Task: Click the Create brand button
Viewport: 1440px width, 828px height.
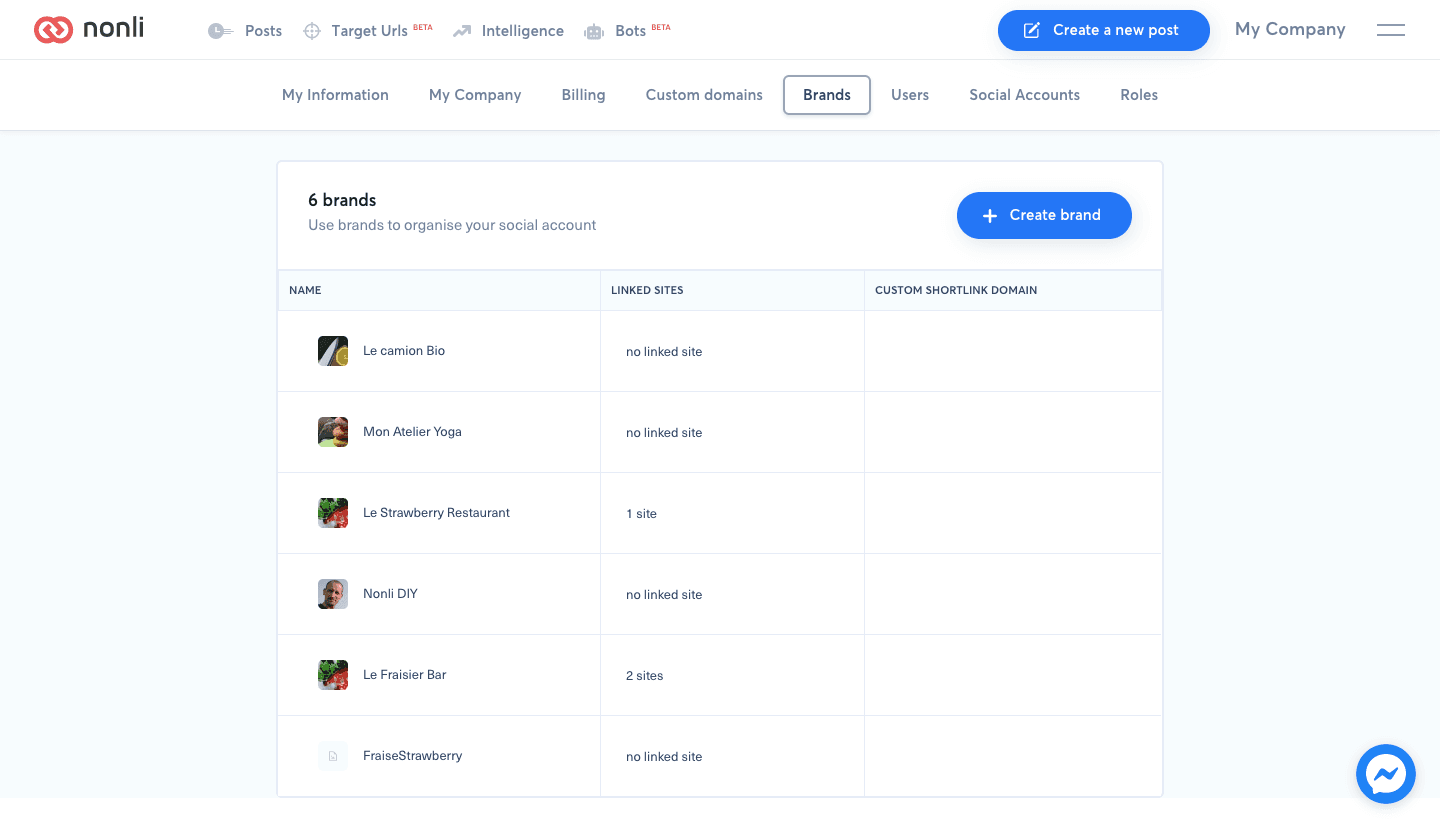Action: (x=1044, y=215)
